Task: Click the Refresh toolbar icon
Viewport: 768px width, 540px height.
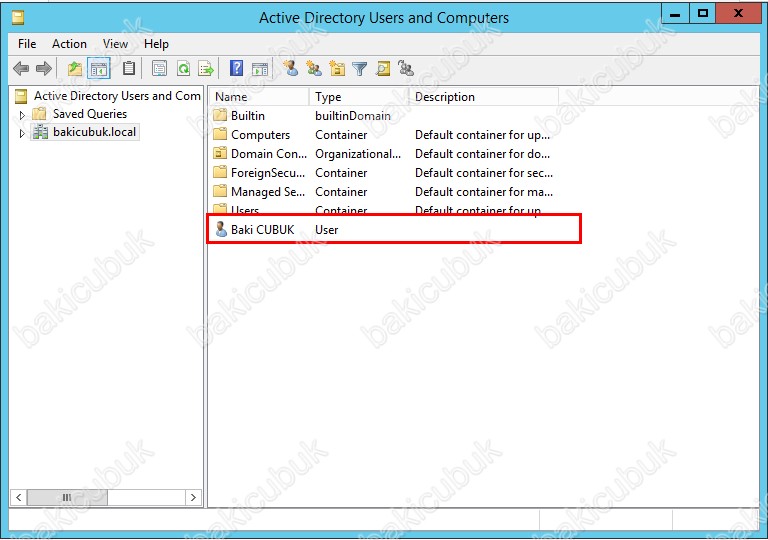Action: (183, 69)
